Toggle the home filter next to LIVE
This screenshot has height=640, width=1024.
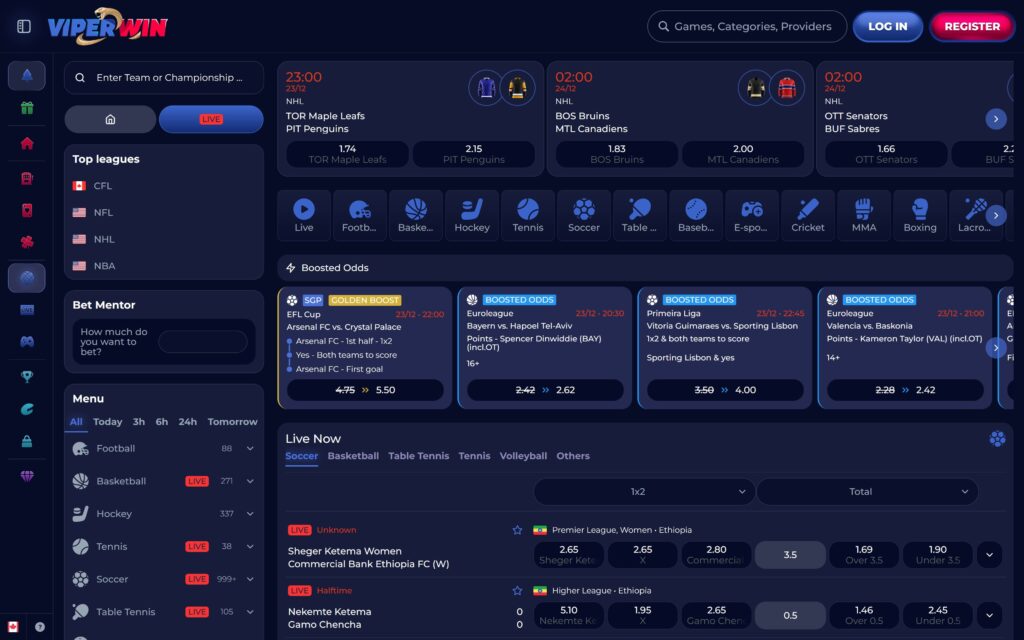pyautogui.click(x=110, y=119)
